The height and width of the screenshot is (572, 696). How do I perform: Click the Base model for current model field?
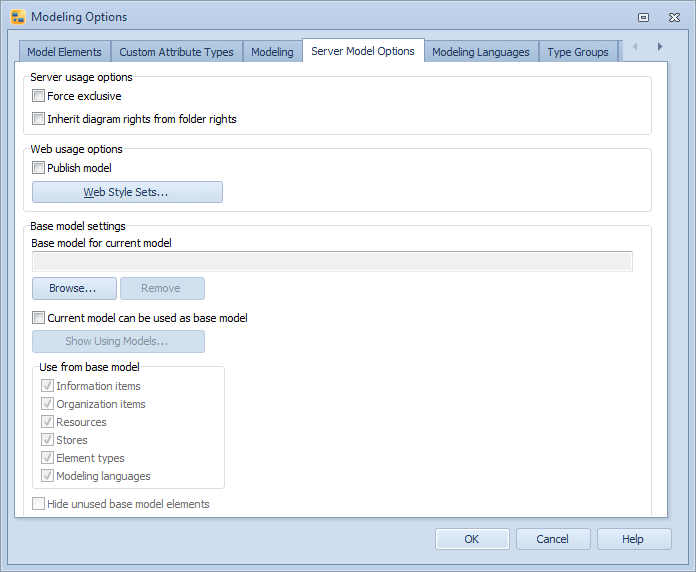click(332, 262)
